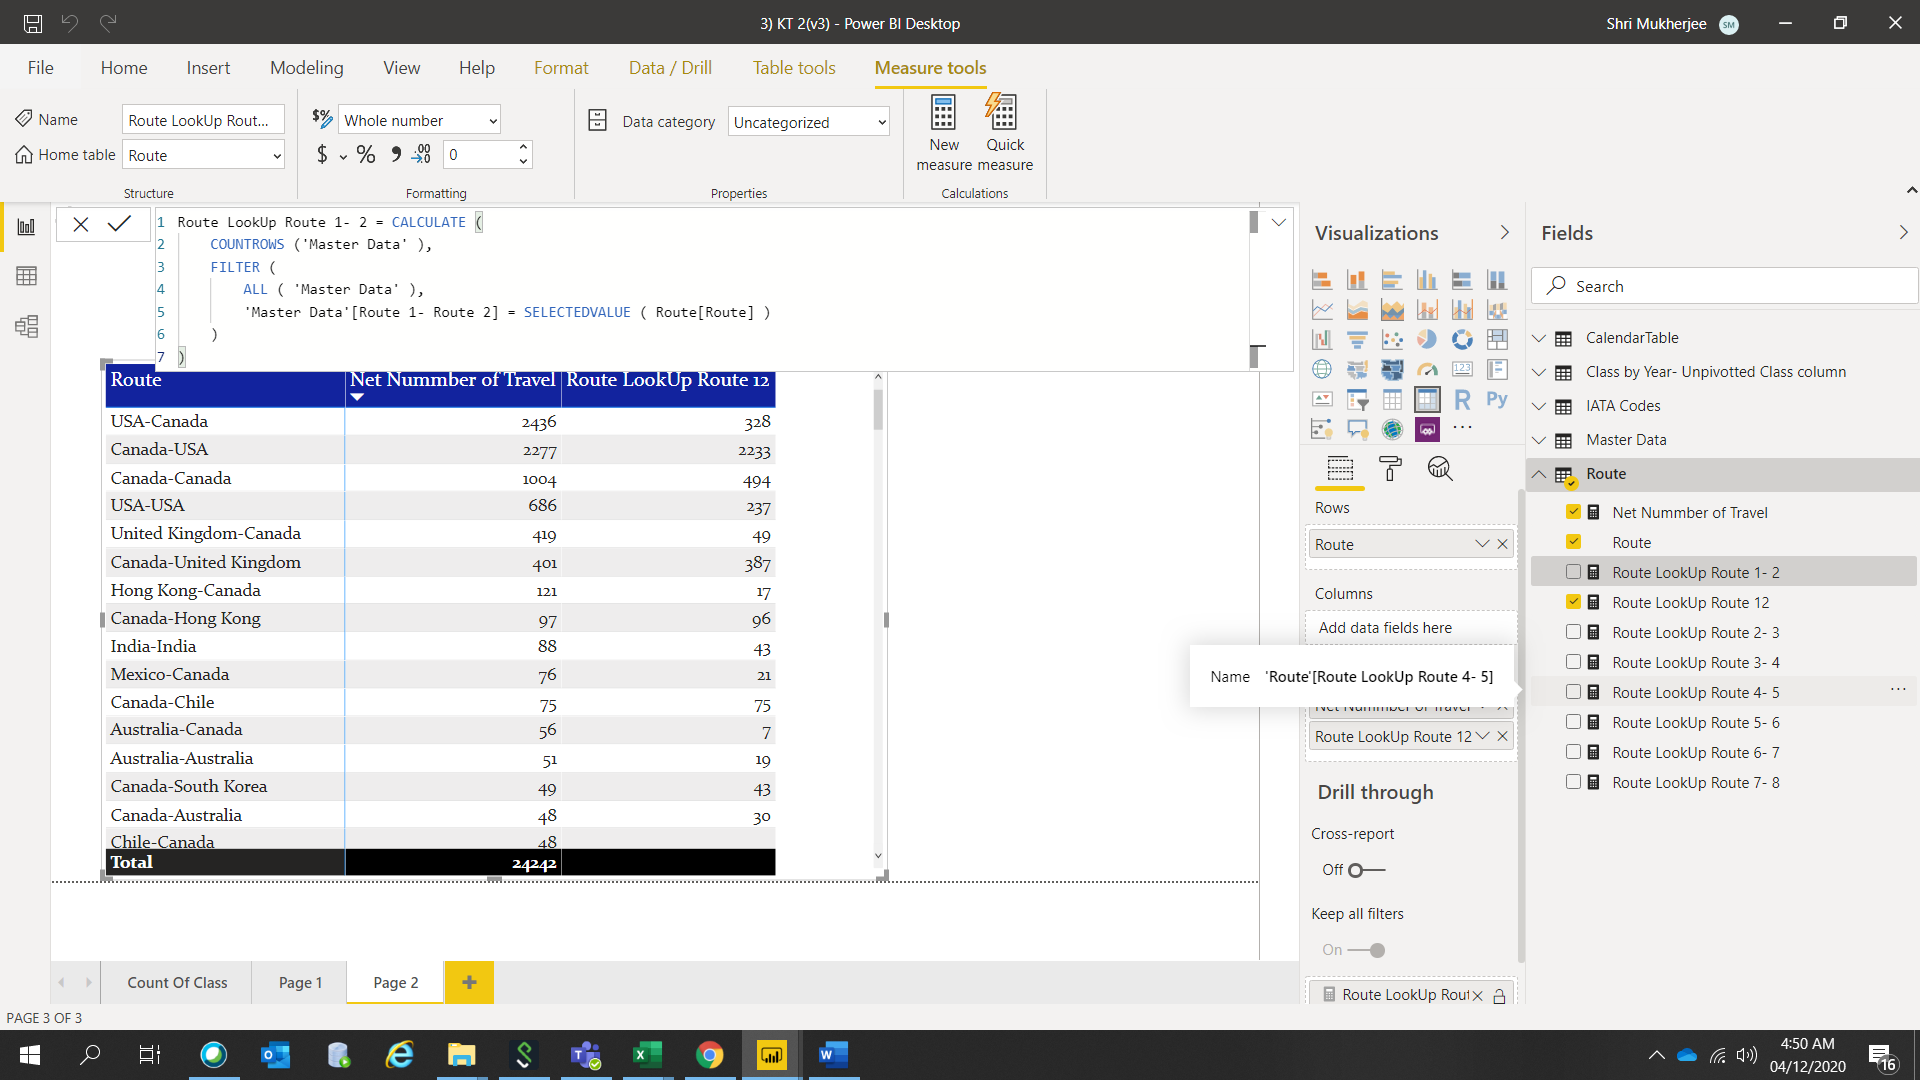The height and width of the screenshot is (1080, 1920).
Task: Apply percentage format to the measure
Action: 366,155
